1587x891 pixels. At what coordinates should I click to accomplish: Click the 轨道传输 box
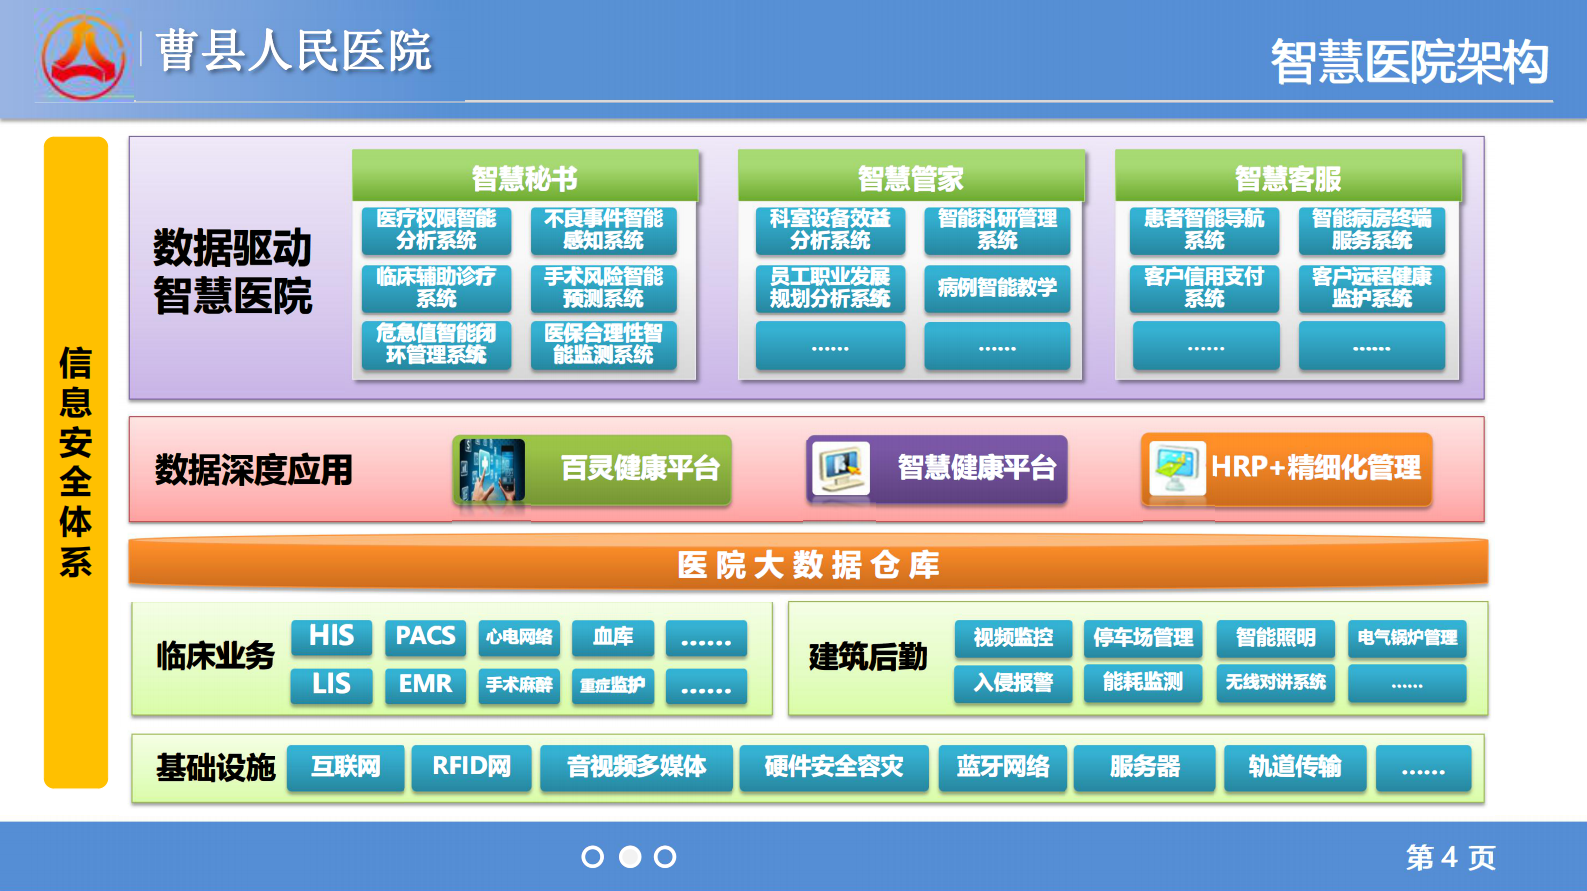coord(1295,767)
